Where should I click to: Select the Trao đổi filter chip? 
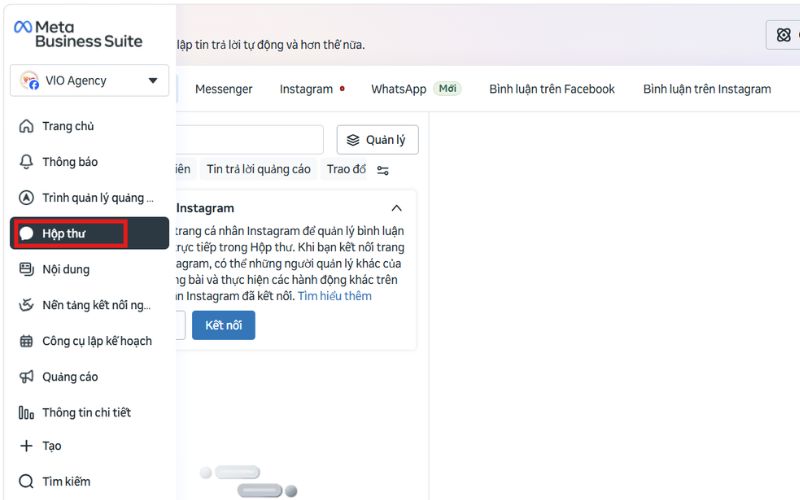(346, 169)
